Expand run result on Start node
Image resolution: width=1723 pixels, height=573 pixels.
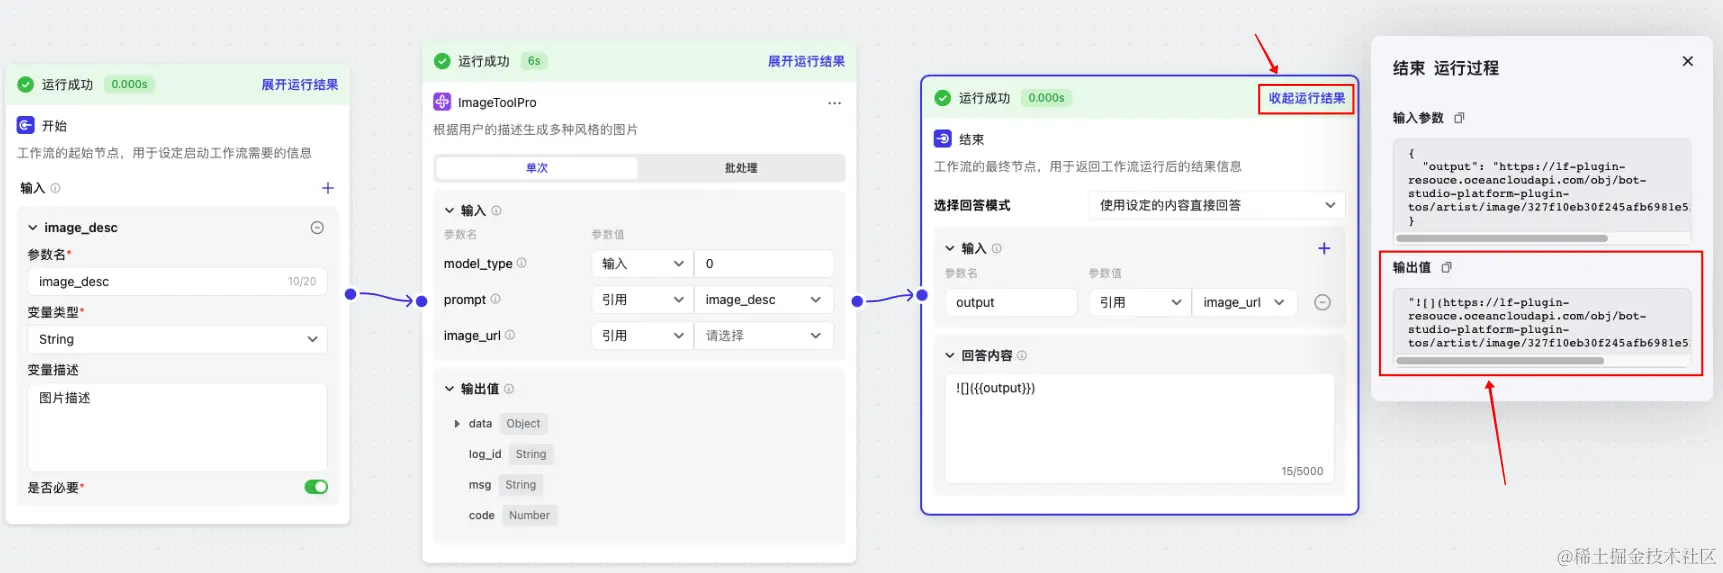pyautogui.click(x=300, y=85)
